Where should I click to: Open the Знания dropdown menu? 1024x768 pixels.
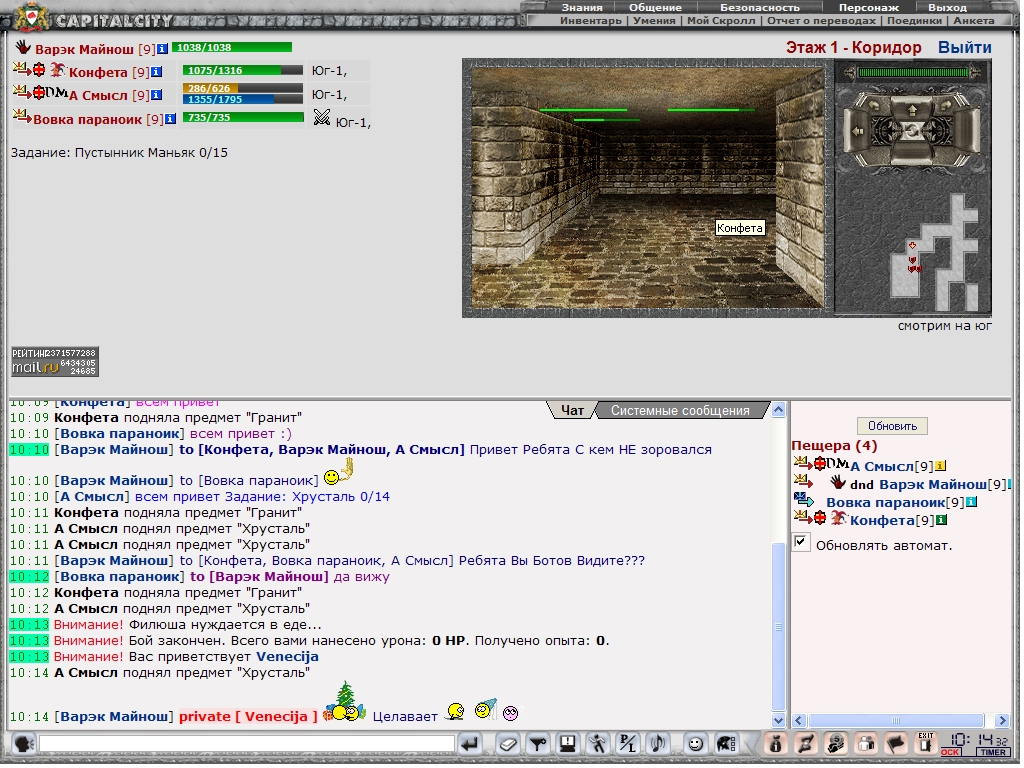tap(582, 7)
